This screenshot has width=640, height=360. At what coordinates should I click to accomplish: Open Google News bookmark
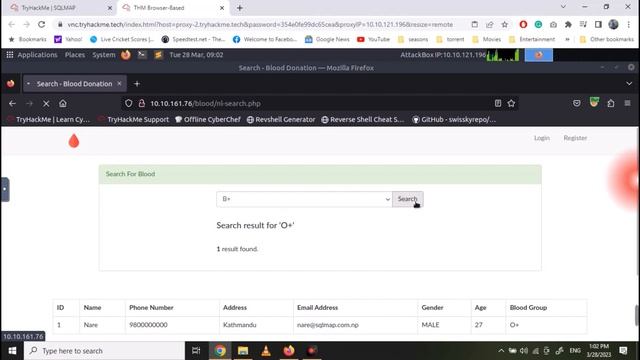click(327, 39)
